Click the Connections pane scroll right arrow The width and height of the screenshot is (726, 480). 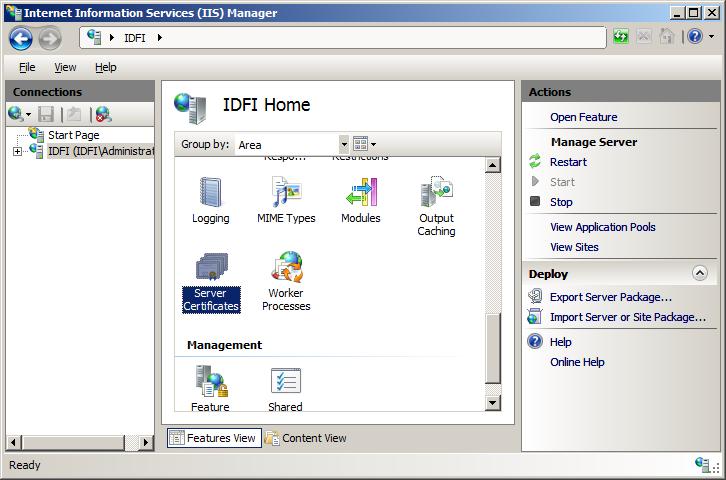pos(146,443)
